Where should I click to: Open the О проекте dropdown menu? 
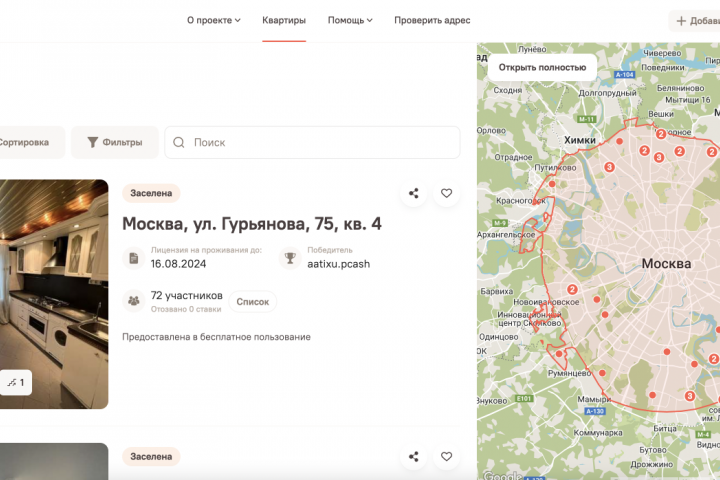pyautogui.click(x=214, y=20)
